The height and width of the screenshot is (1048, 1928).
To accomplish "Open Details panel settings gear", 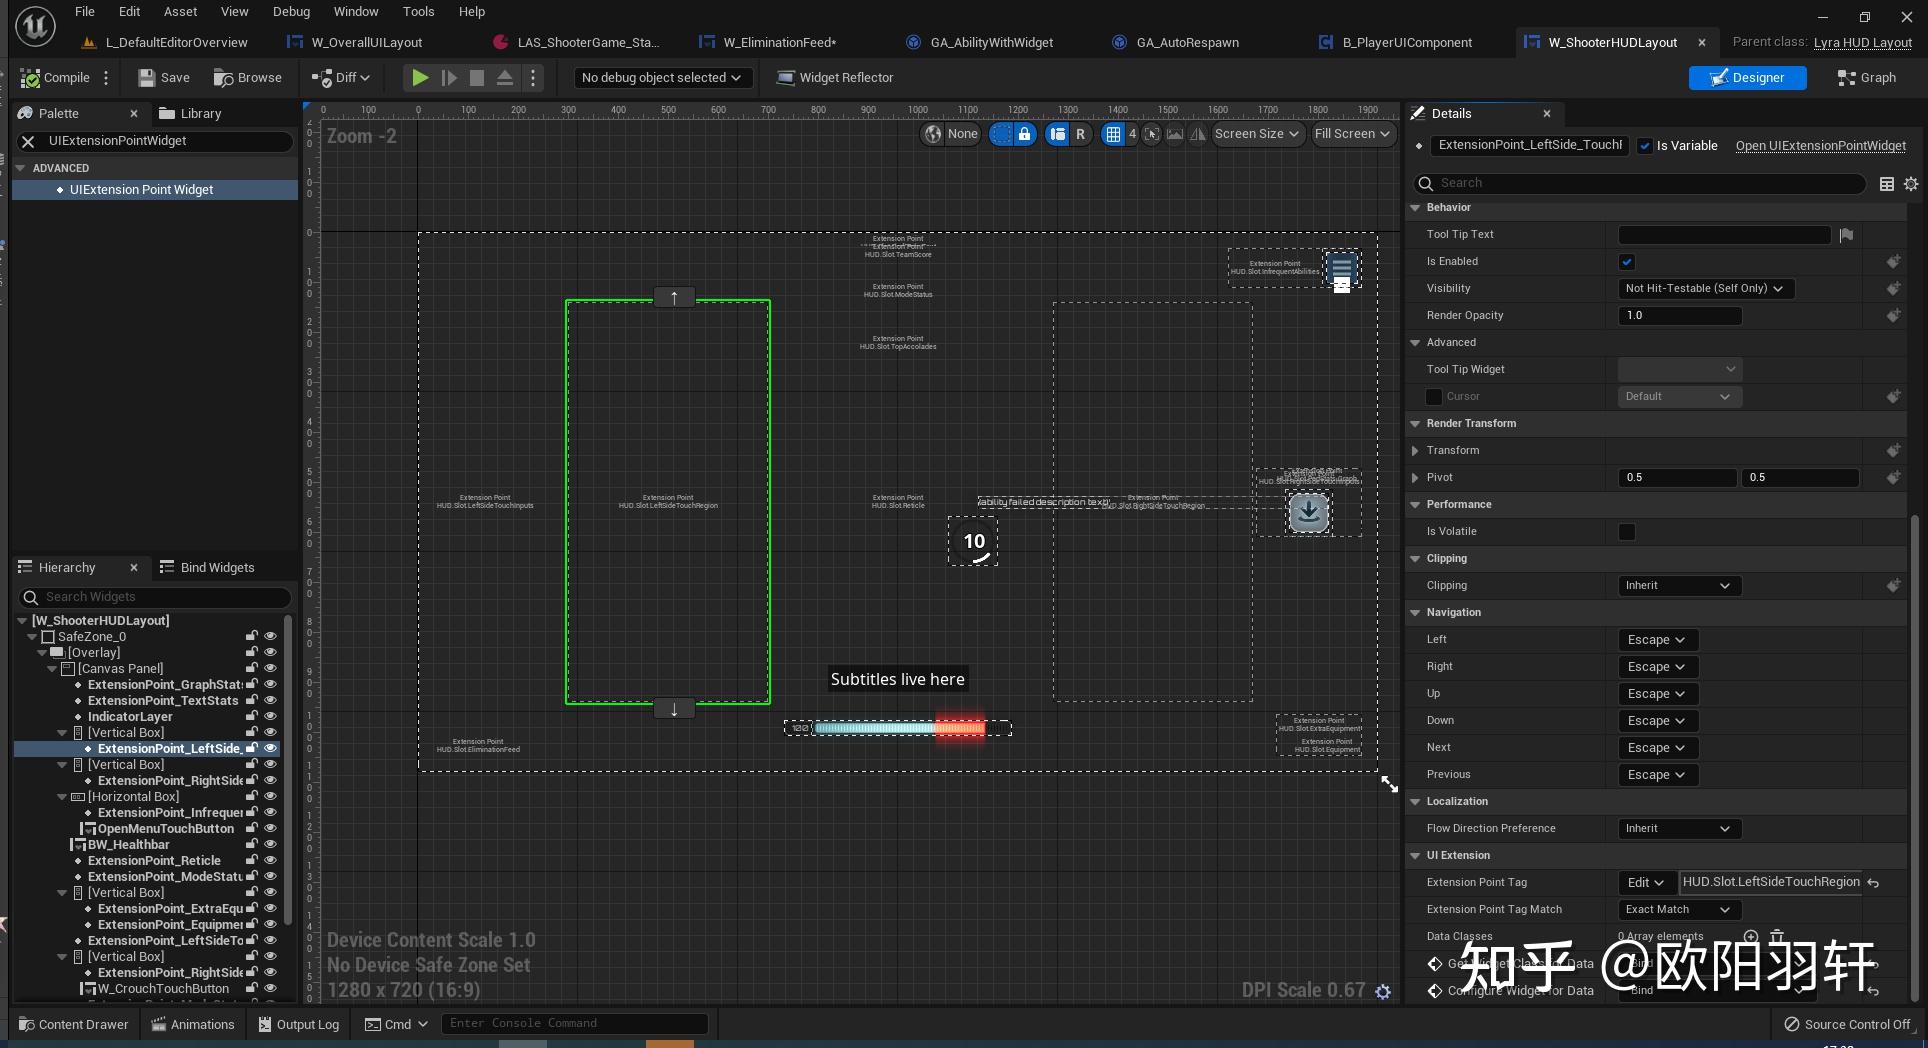I will [x=1911, y=184].
